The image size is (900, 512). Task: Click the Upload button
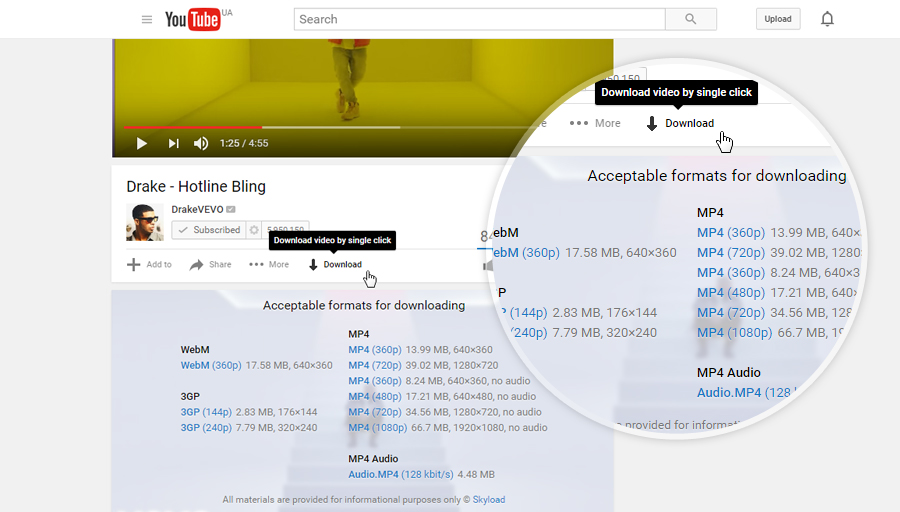point(777,19)
